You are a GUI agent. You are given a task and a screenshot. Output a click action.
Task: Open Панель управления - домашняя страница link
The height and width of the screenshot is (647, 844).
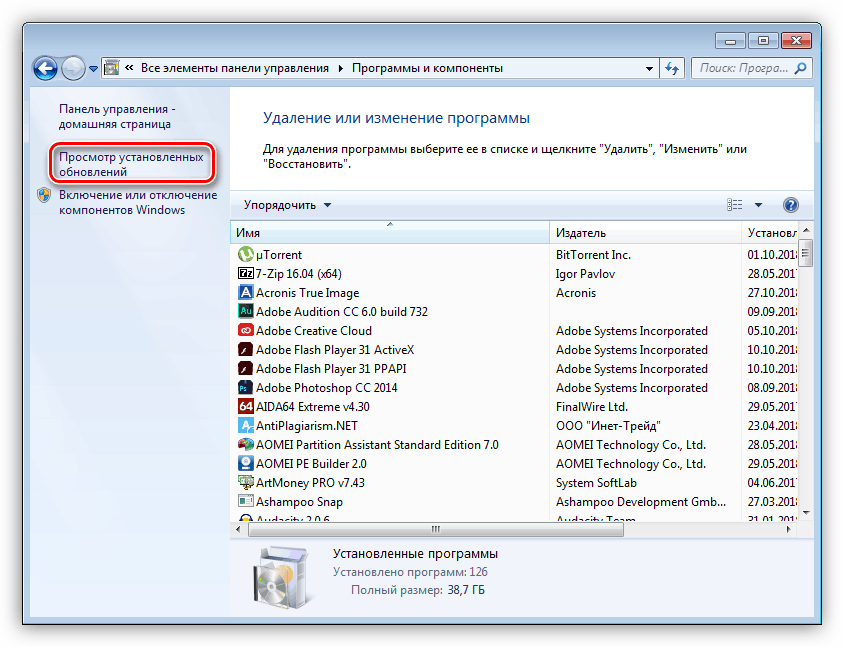tap(117, 116)
